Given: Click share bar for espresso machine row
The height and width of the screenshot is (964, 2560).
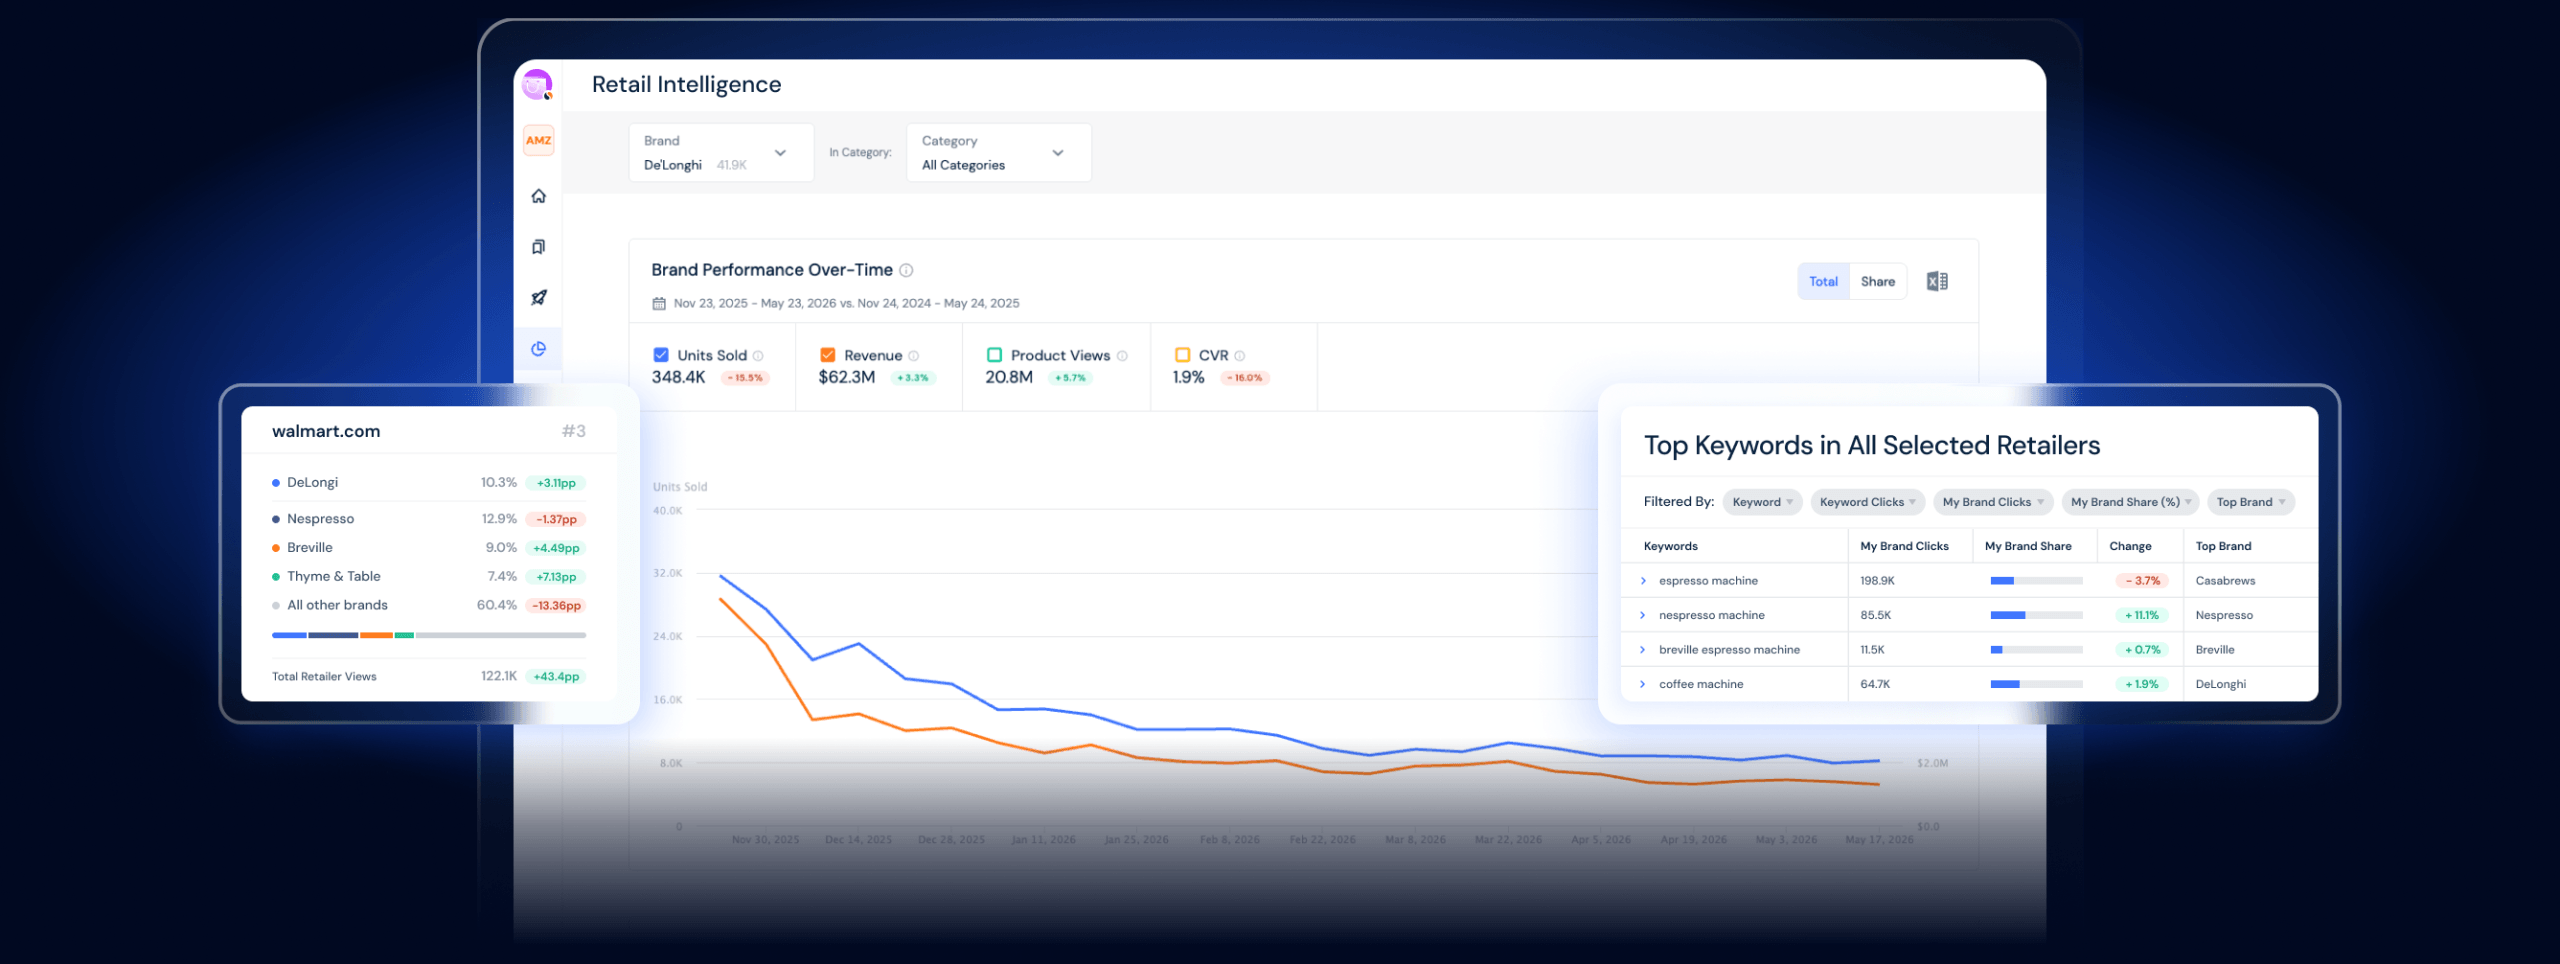Looking at the screenshot, I should tap(2036, 581).
